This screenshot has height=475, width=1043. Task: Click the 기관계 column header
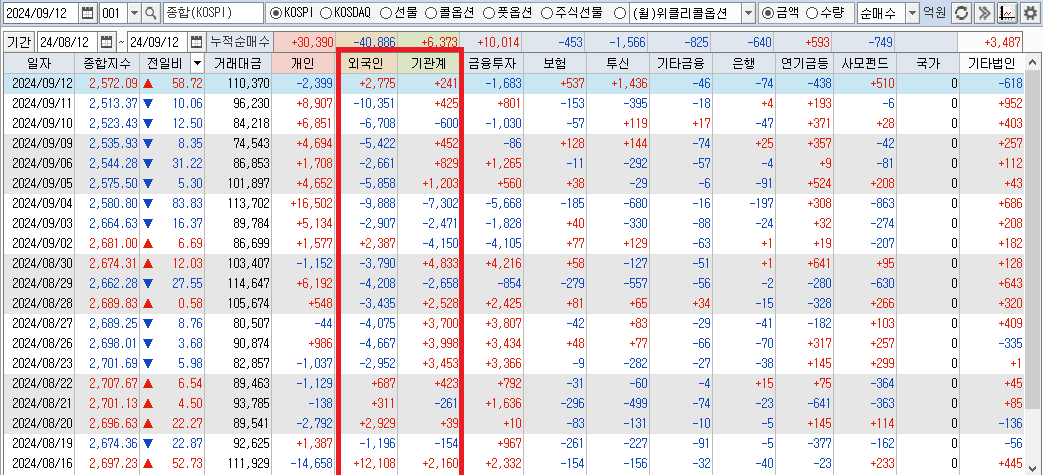(x=429, y=64)
